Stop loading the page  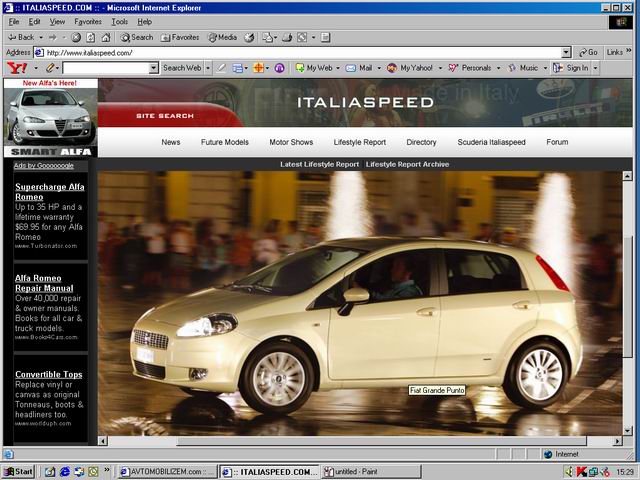[76, 38]
